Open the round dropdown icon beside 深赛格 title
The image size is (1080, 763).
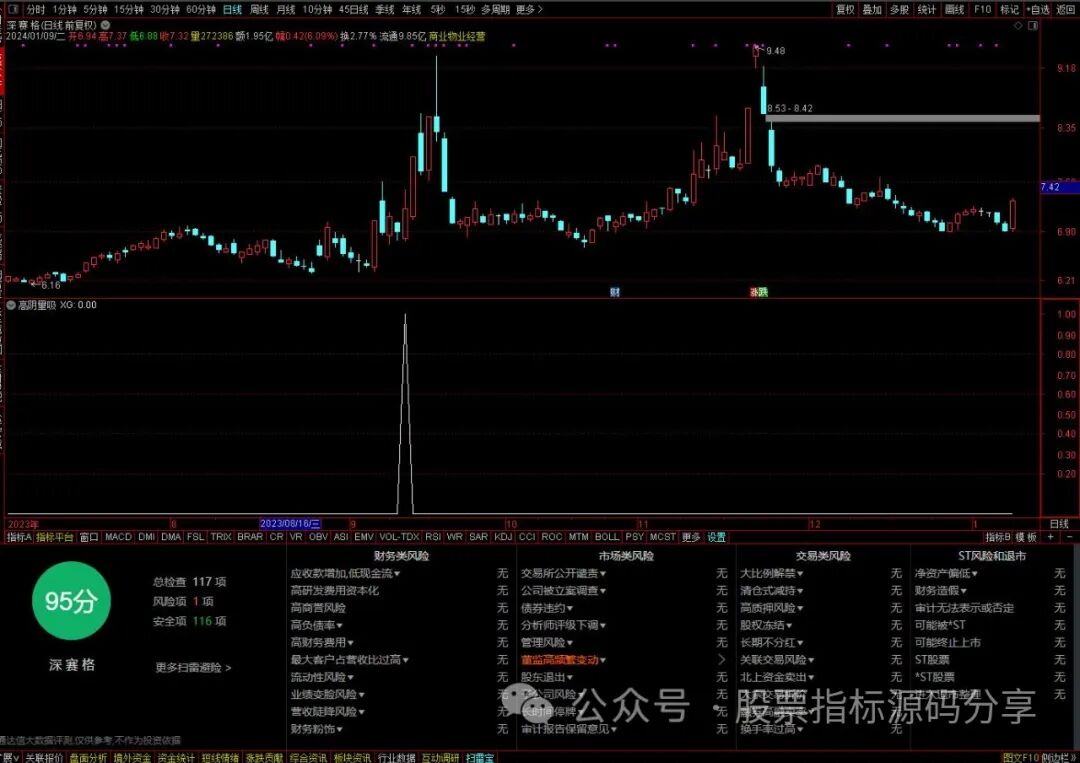(x=105, y=25)
